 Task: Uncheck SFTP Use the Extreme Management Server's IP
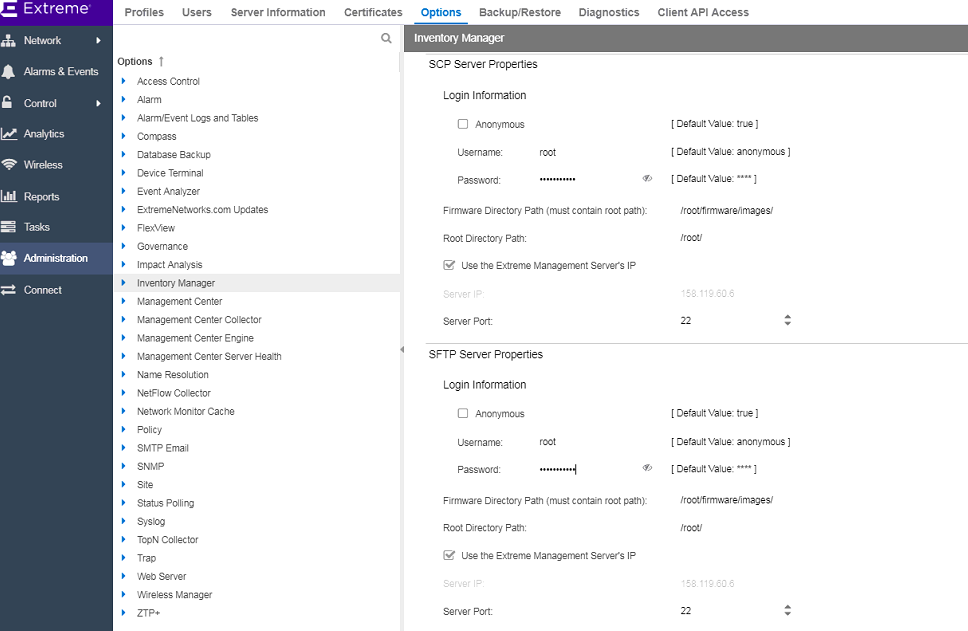pos(449,555)
